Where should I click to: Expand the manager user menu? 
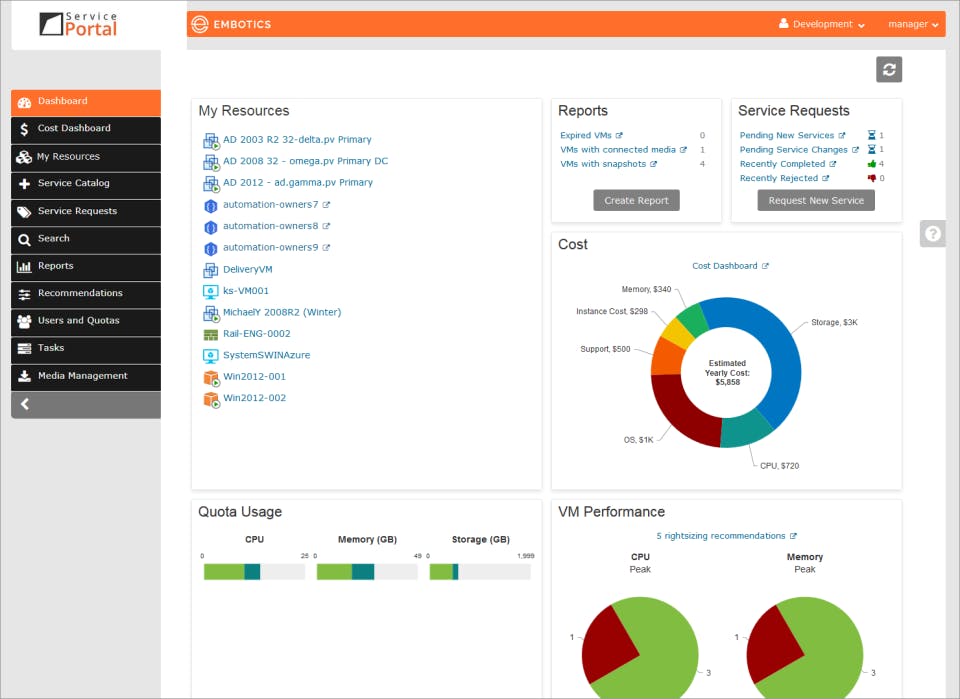pos(913,24)
